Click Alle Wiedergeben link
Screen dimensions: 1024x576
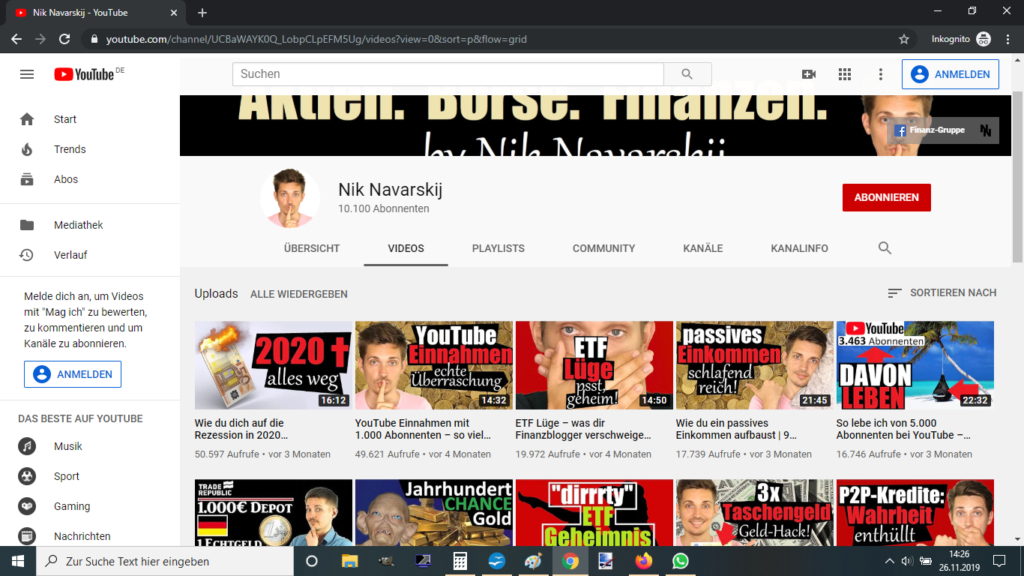298,295
